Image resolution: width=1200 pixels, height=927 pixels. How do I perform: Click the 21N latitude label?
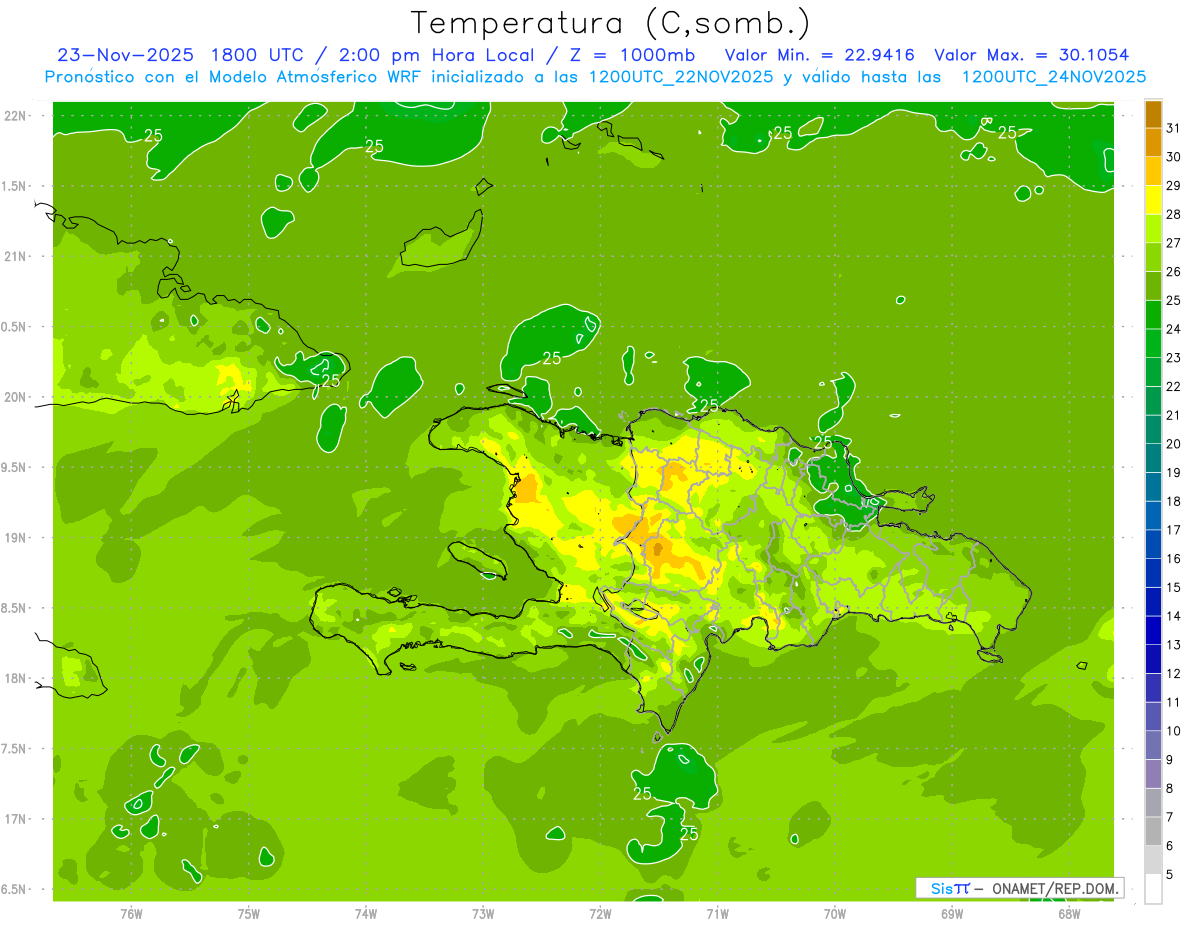pyautogui.click(x=15, y=257)
